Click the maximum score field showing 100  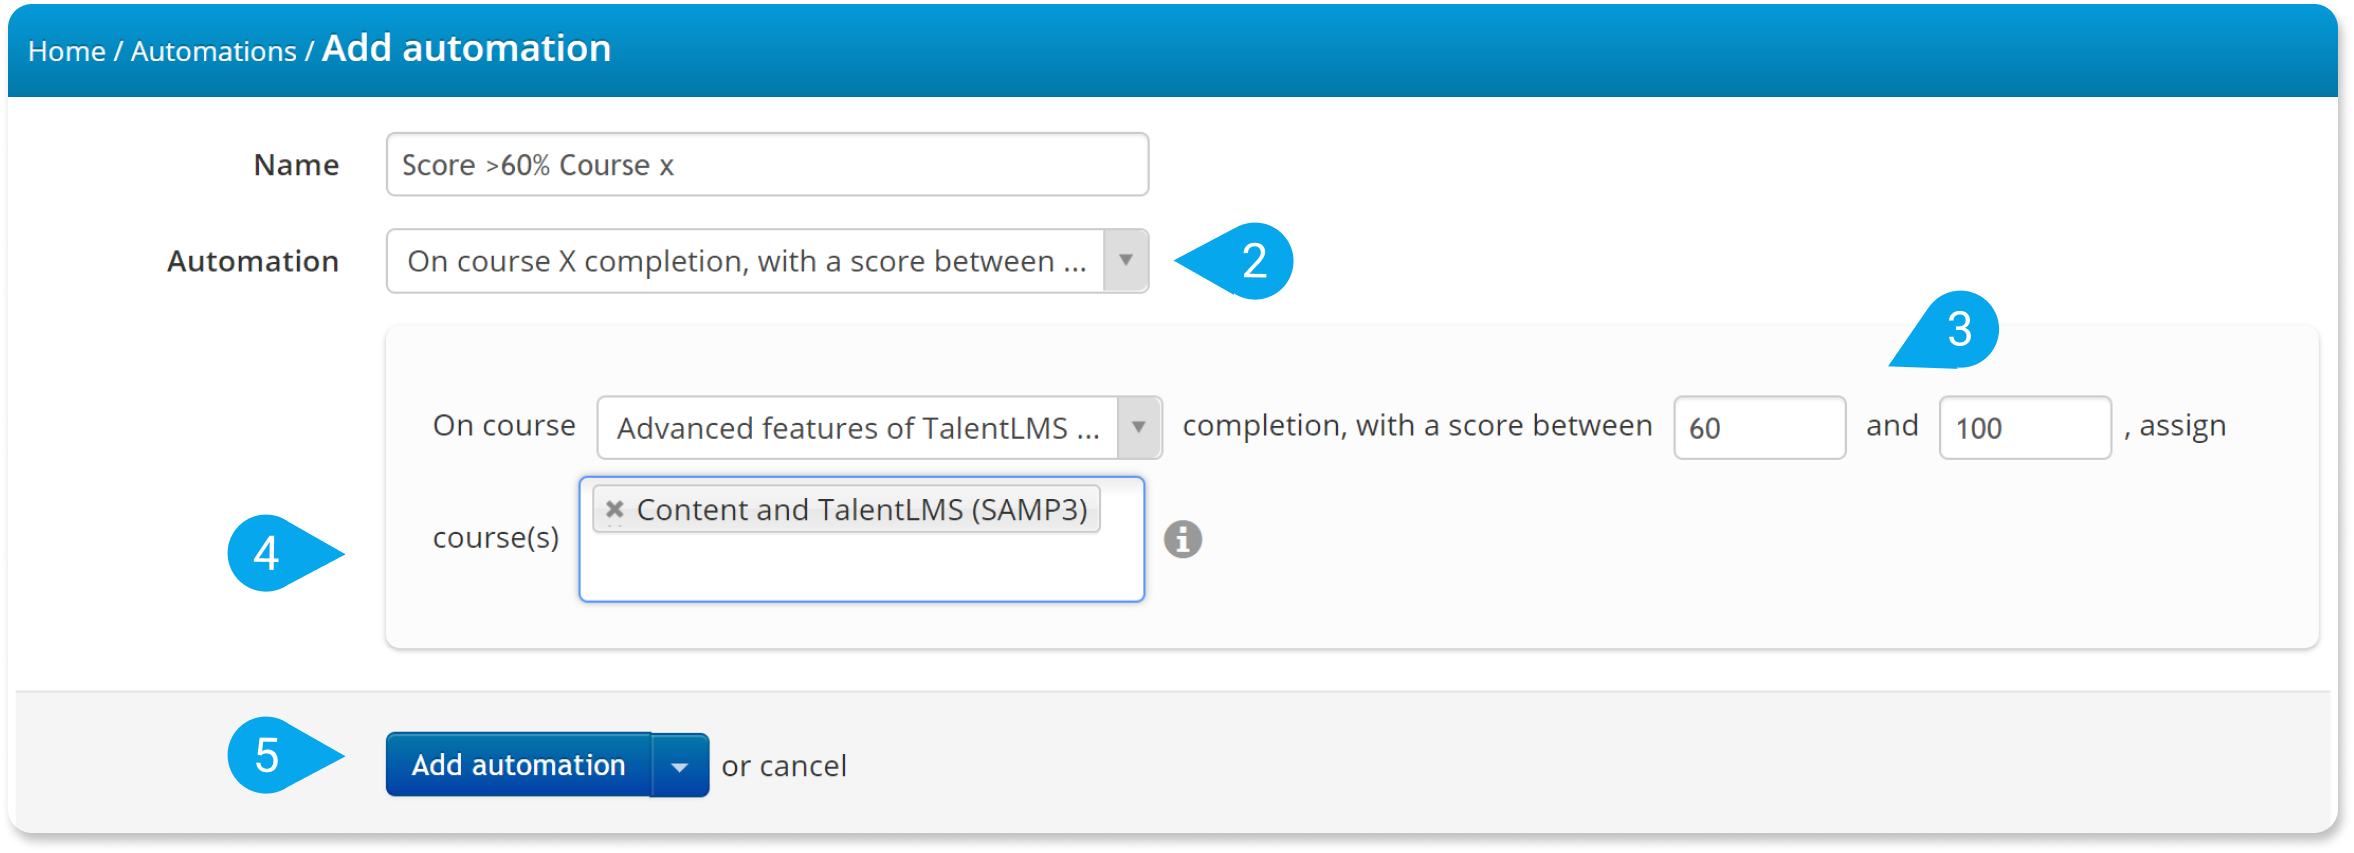(x=2024, y=427)
